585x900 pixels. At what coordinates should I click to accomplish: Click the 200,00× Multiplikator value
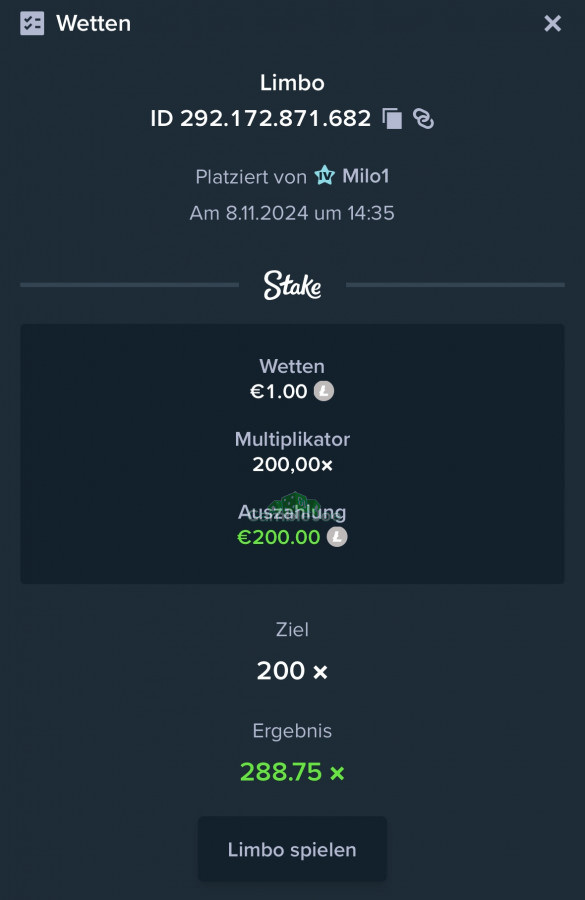click(292, 464)
